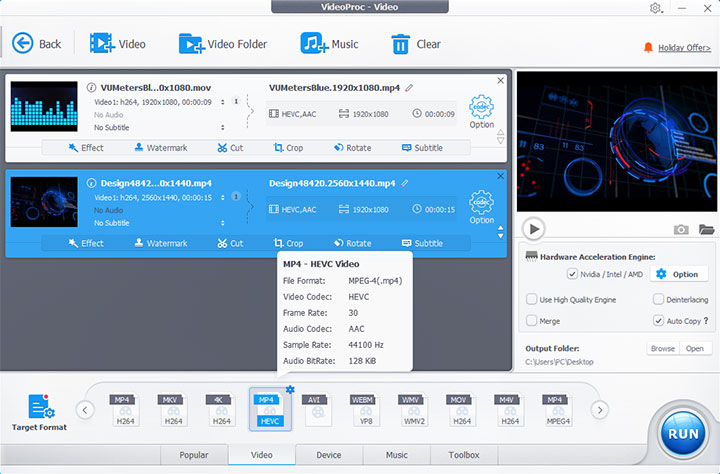Select MOV H264 format
The height and width of the screenshot is (474, 720).
(x=461, y=410)
